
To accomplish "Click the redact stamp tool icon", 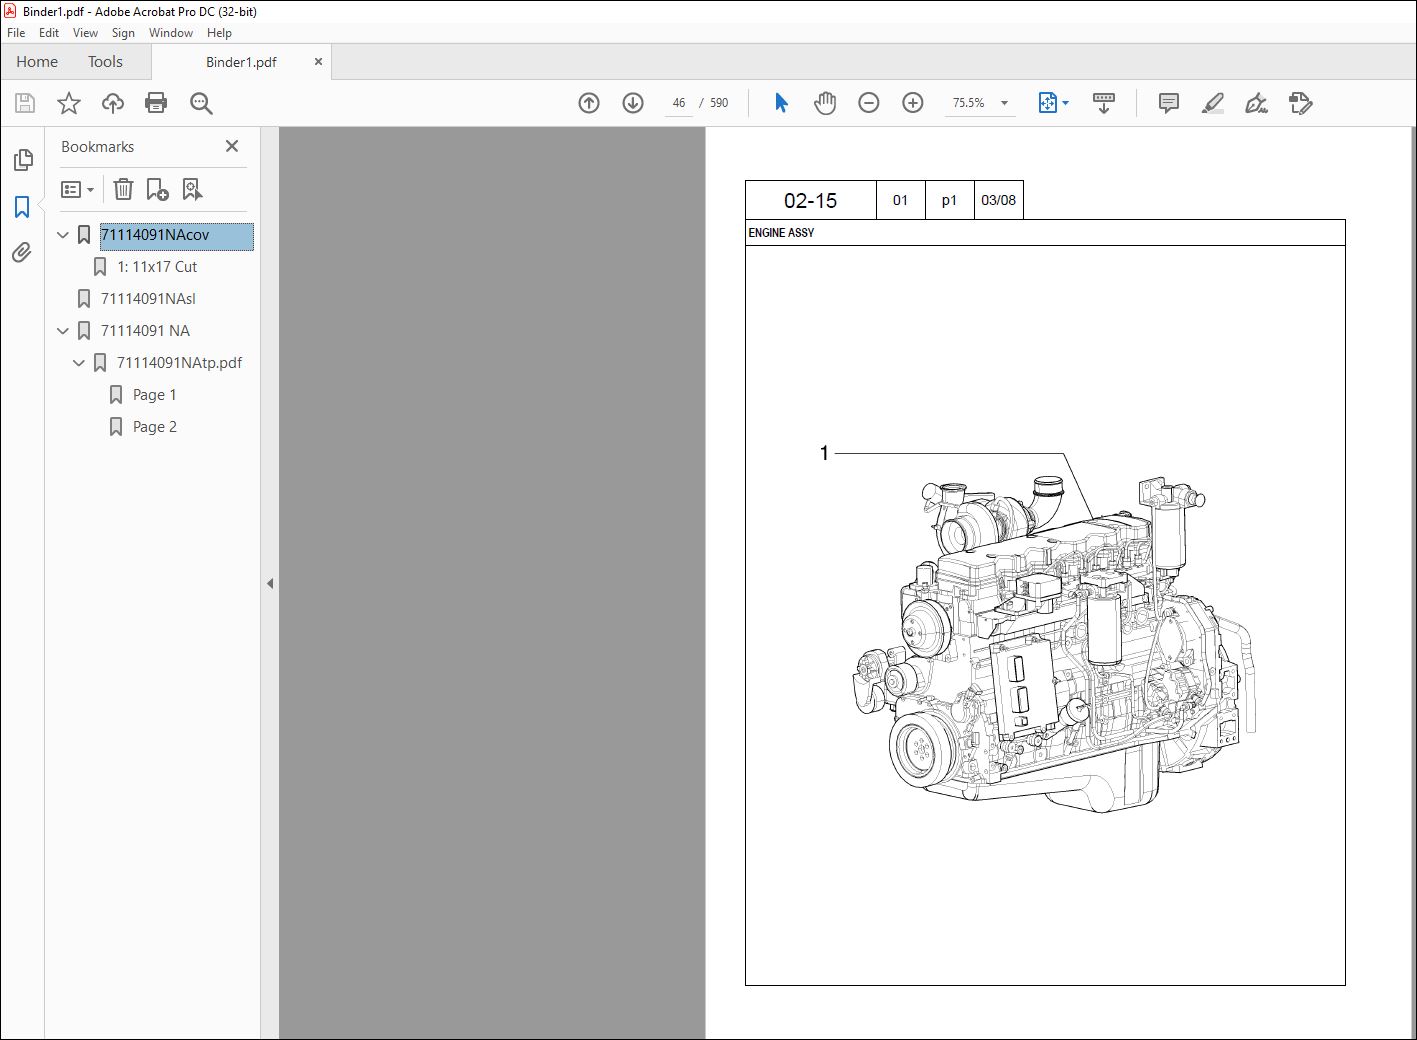I will point(1301,103).
